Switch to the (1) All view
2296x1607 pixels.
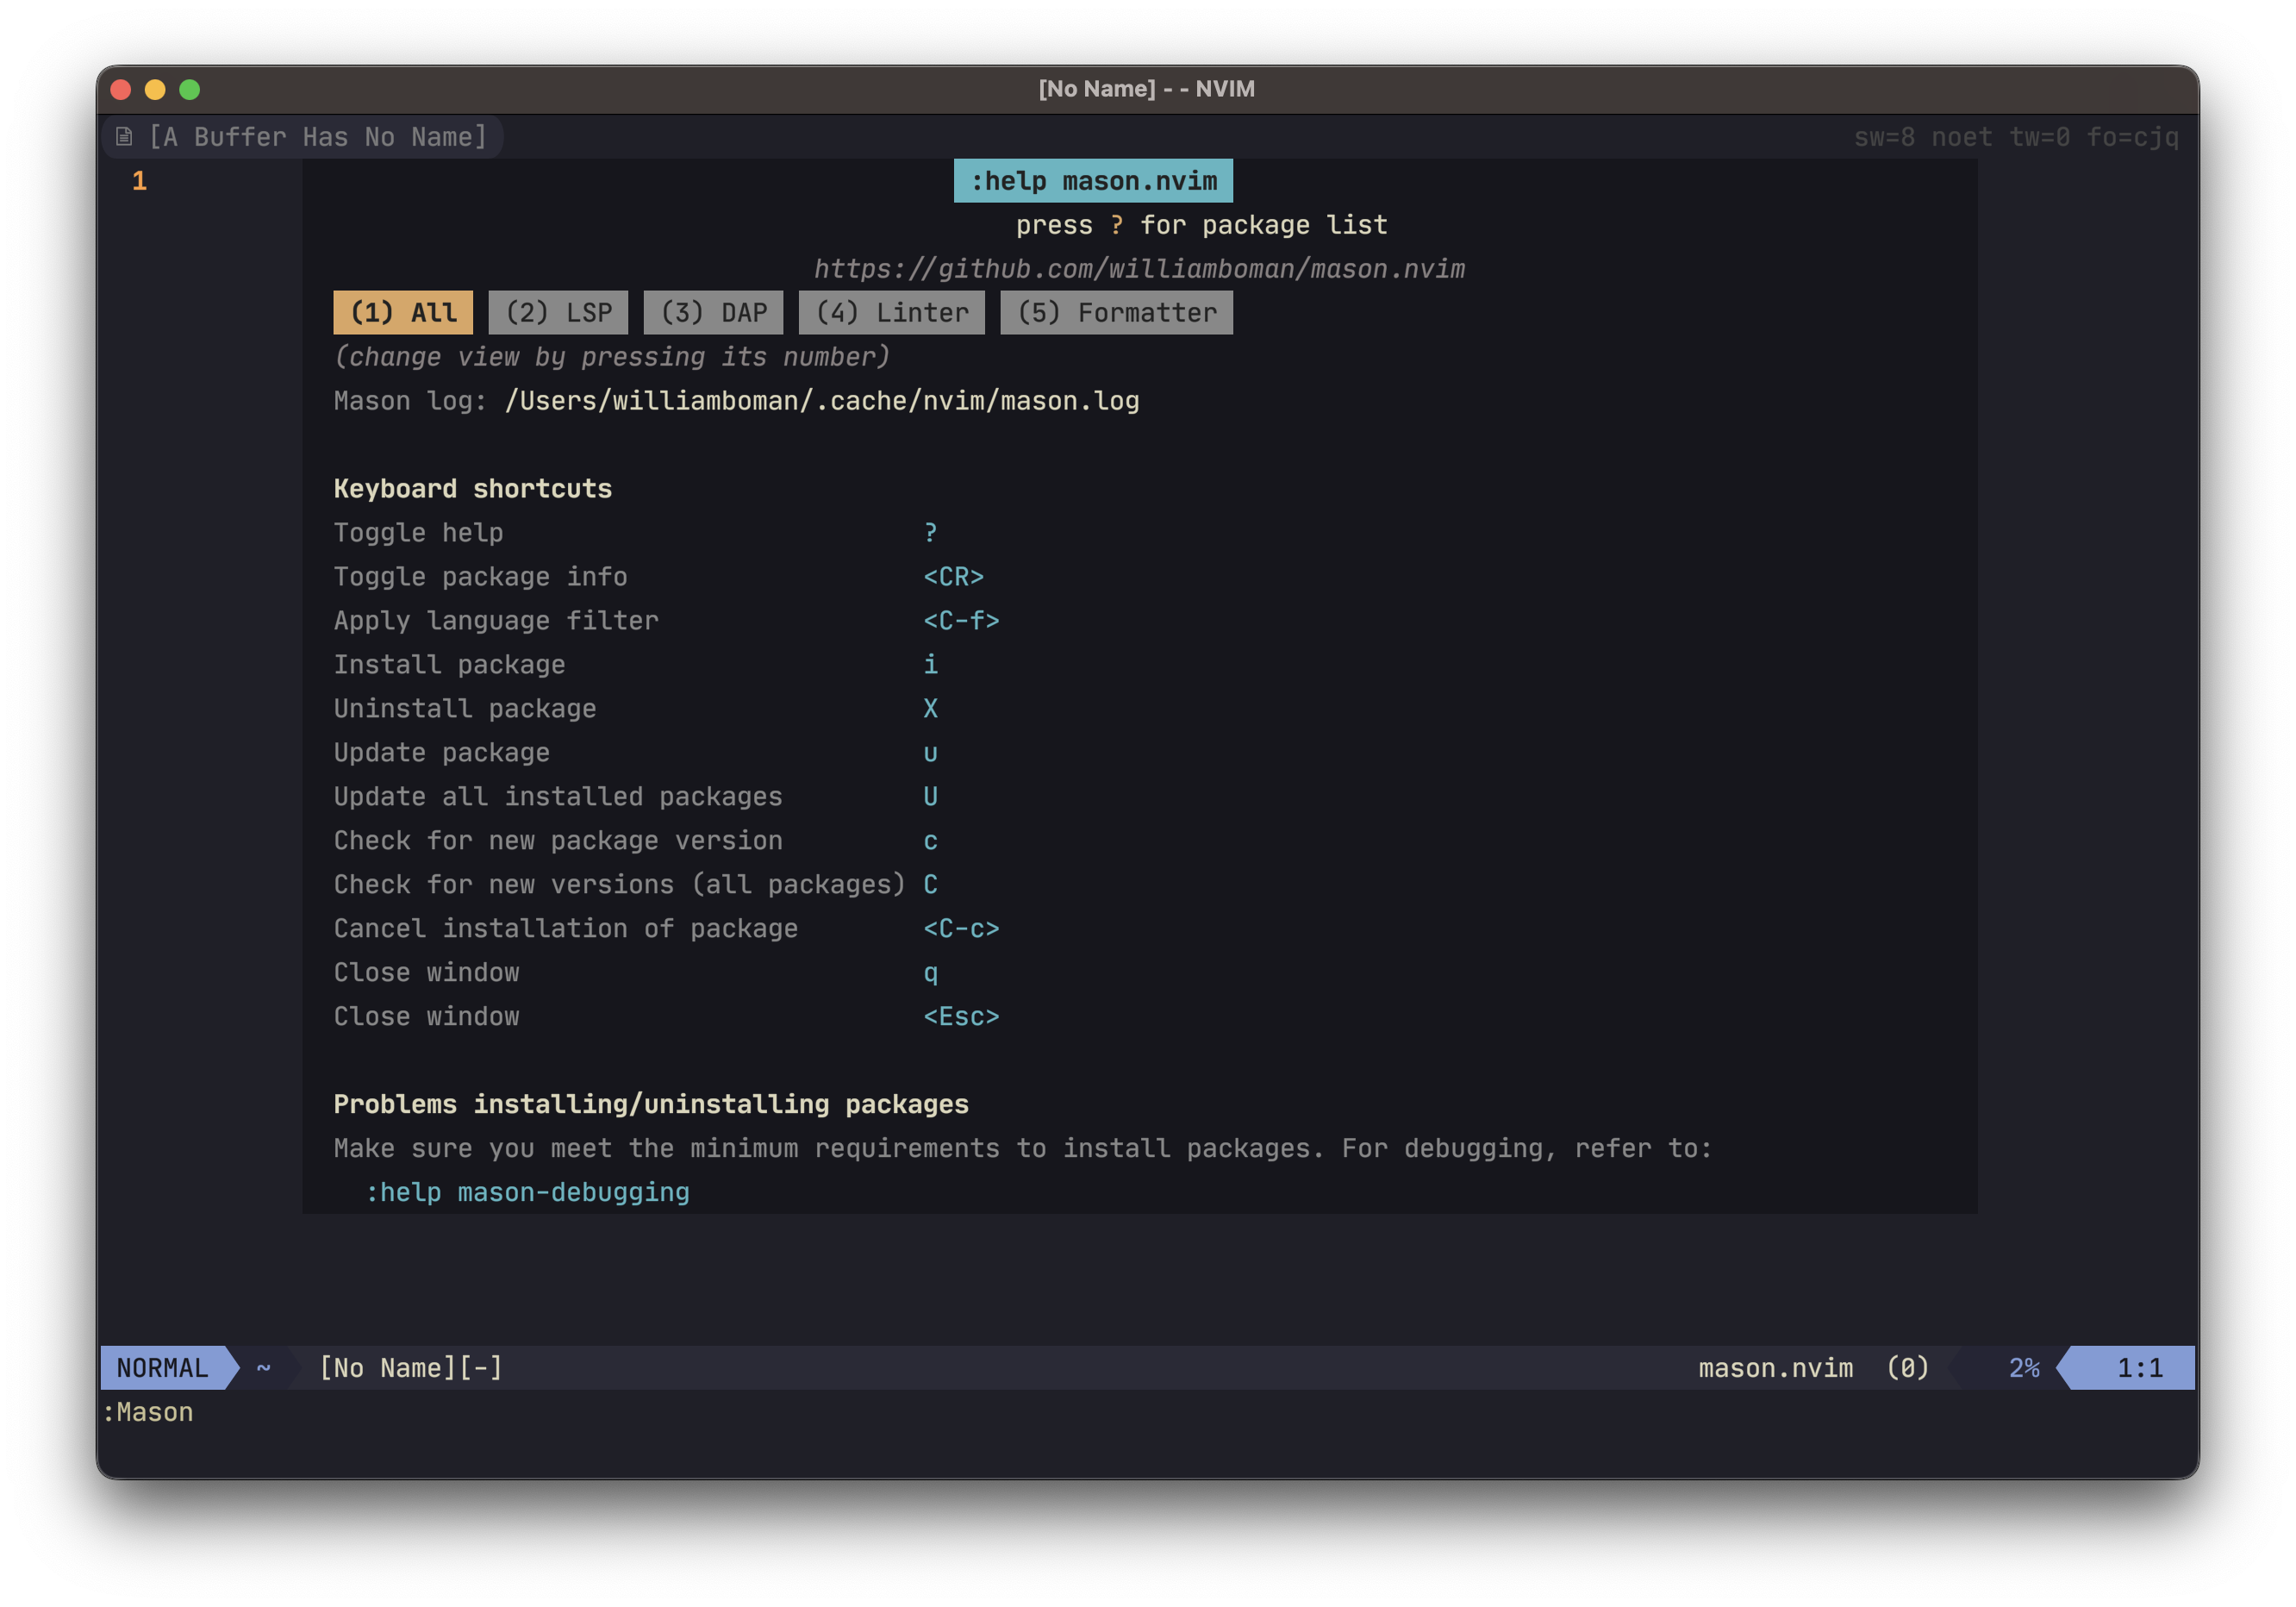(403, 313)
